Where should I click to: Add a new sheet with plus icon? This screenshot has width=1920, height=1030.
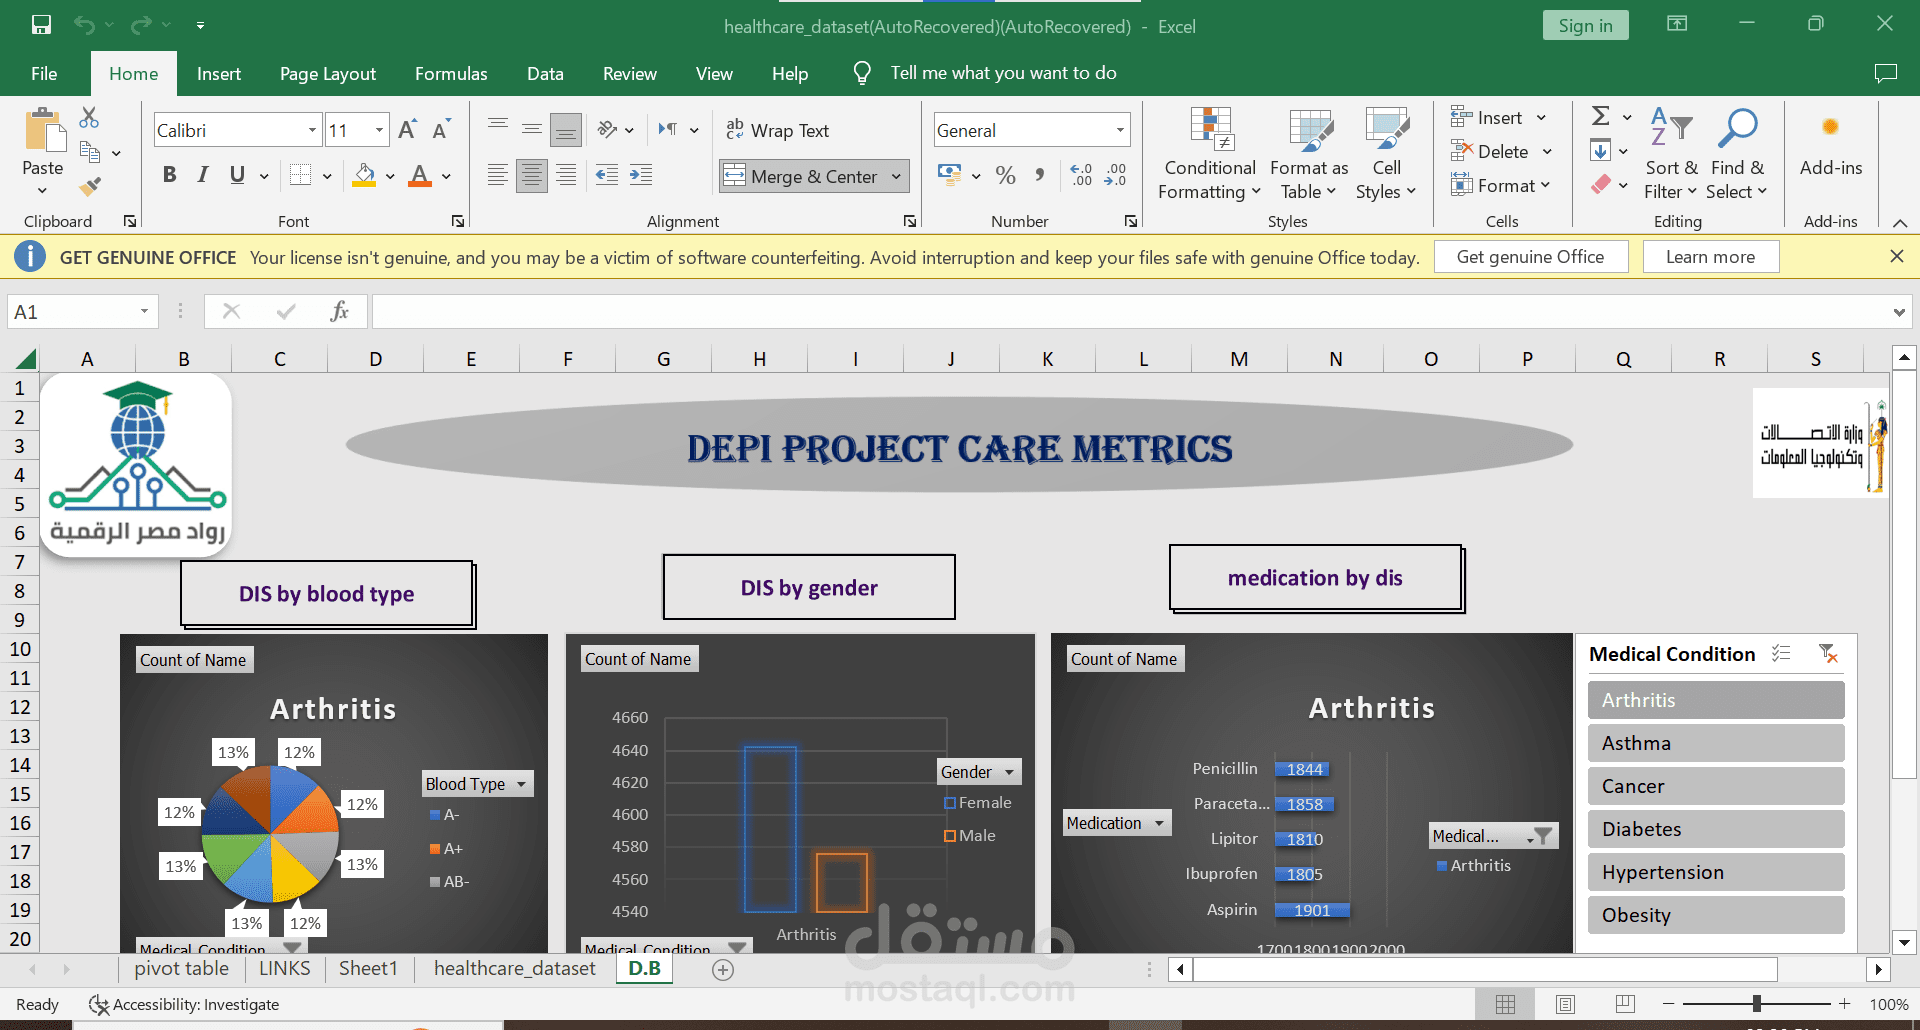723,969
